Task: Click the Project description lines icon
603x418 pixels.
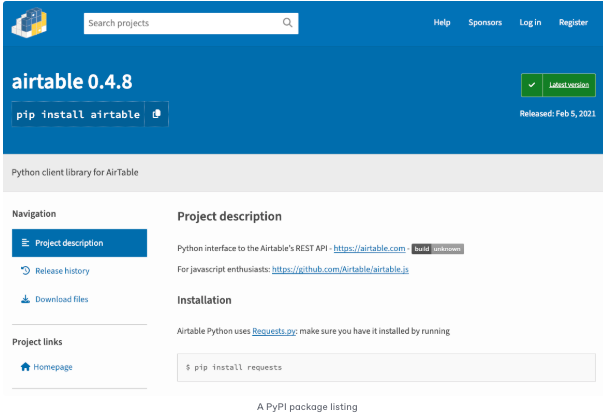Action: point(25,243)
